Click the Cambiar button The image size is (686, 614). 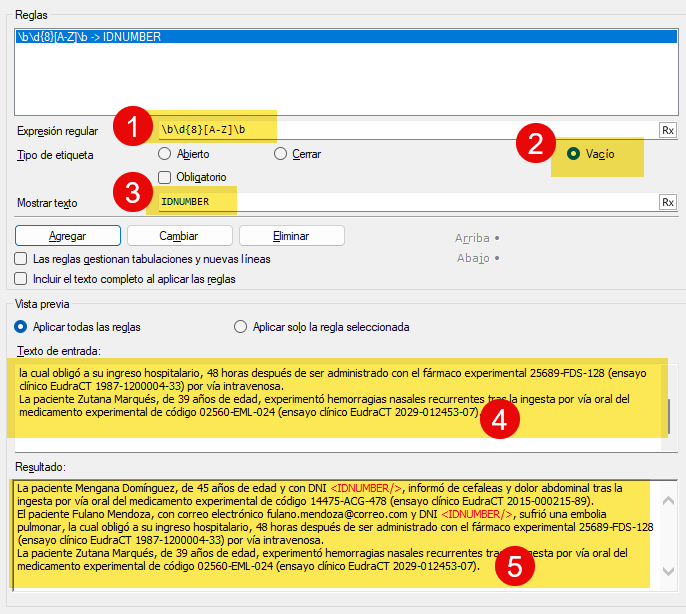[179, 236]
